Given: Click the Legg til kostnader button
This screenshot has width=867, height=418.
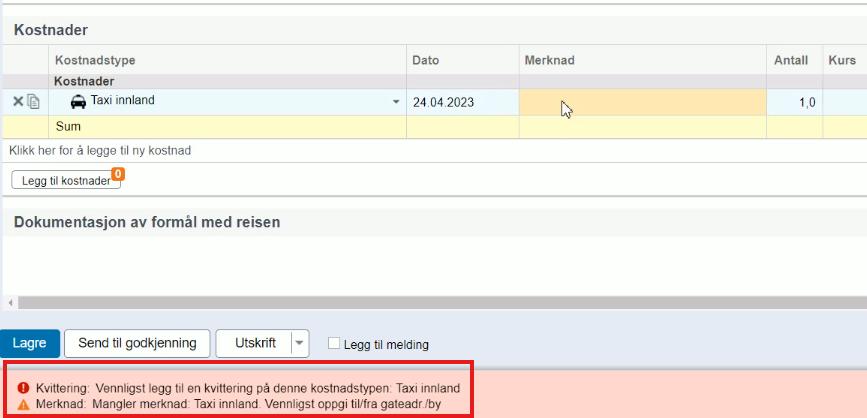Looking at the screenshot, I should tap(66, 181).
